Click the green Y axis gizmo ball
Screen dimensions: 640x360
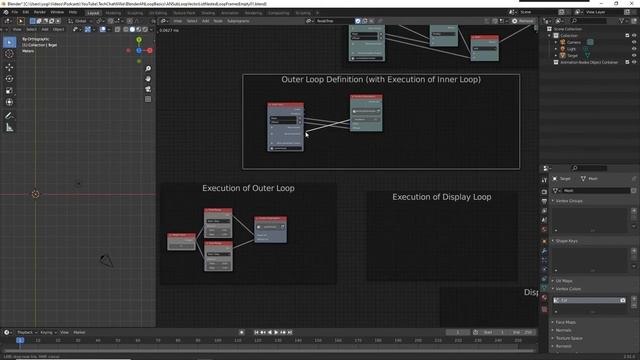pos(139,40)
